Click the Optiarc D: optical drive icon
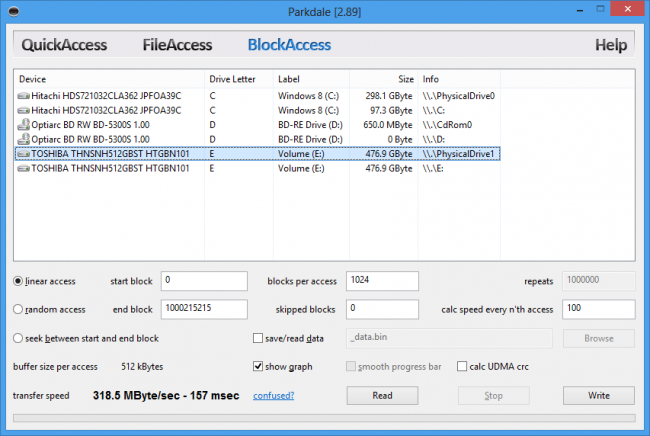The image size is (650, 436). coord(24,140)
